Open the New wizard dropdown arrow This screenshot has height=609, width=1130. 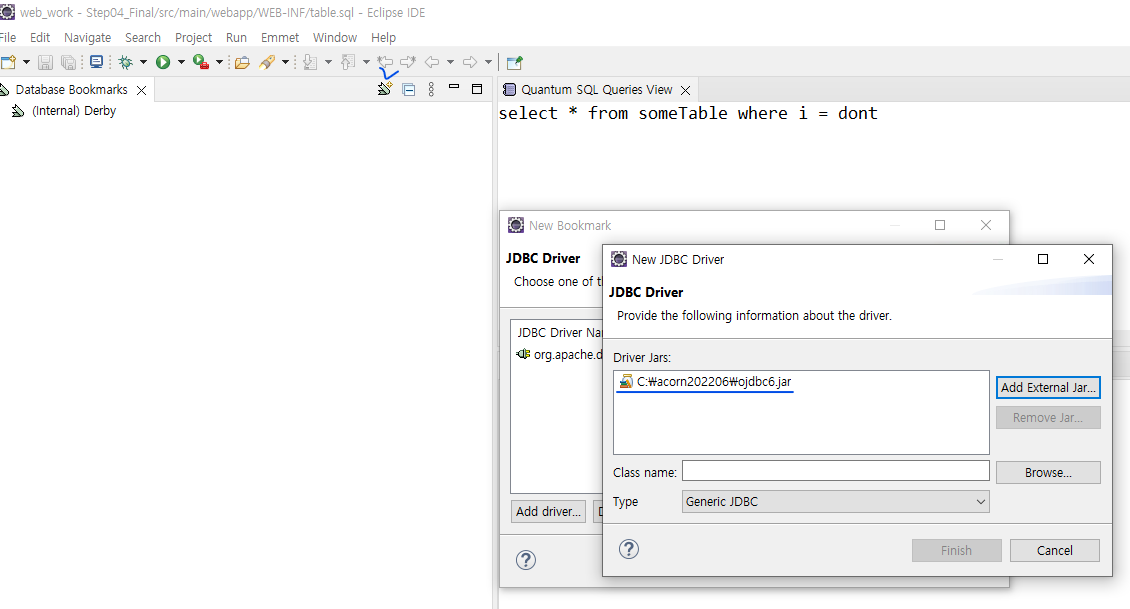pos(27,63)
